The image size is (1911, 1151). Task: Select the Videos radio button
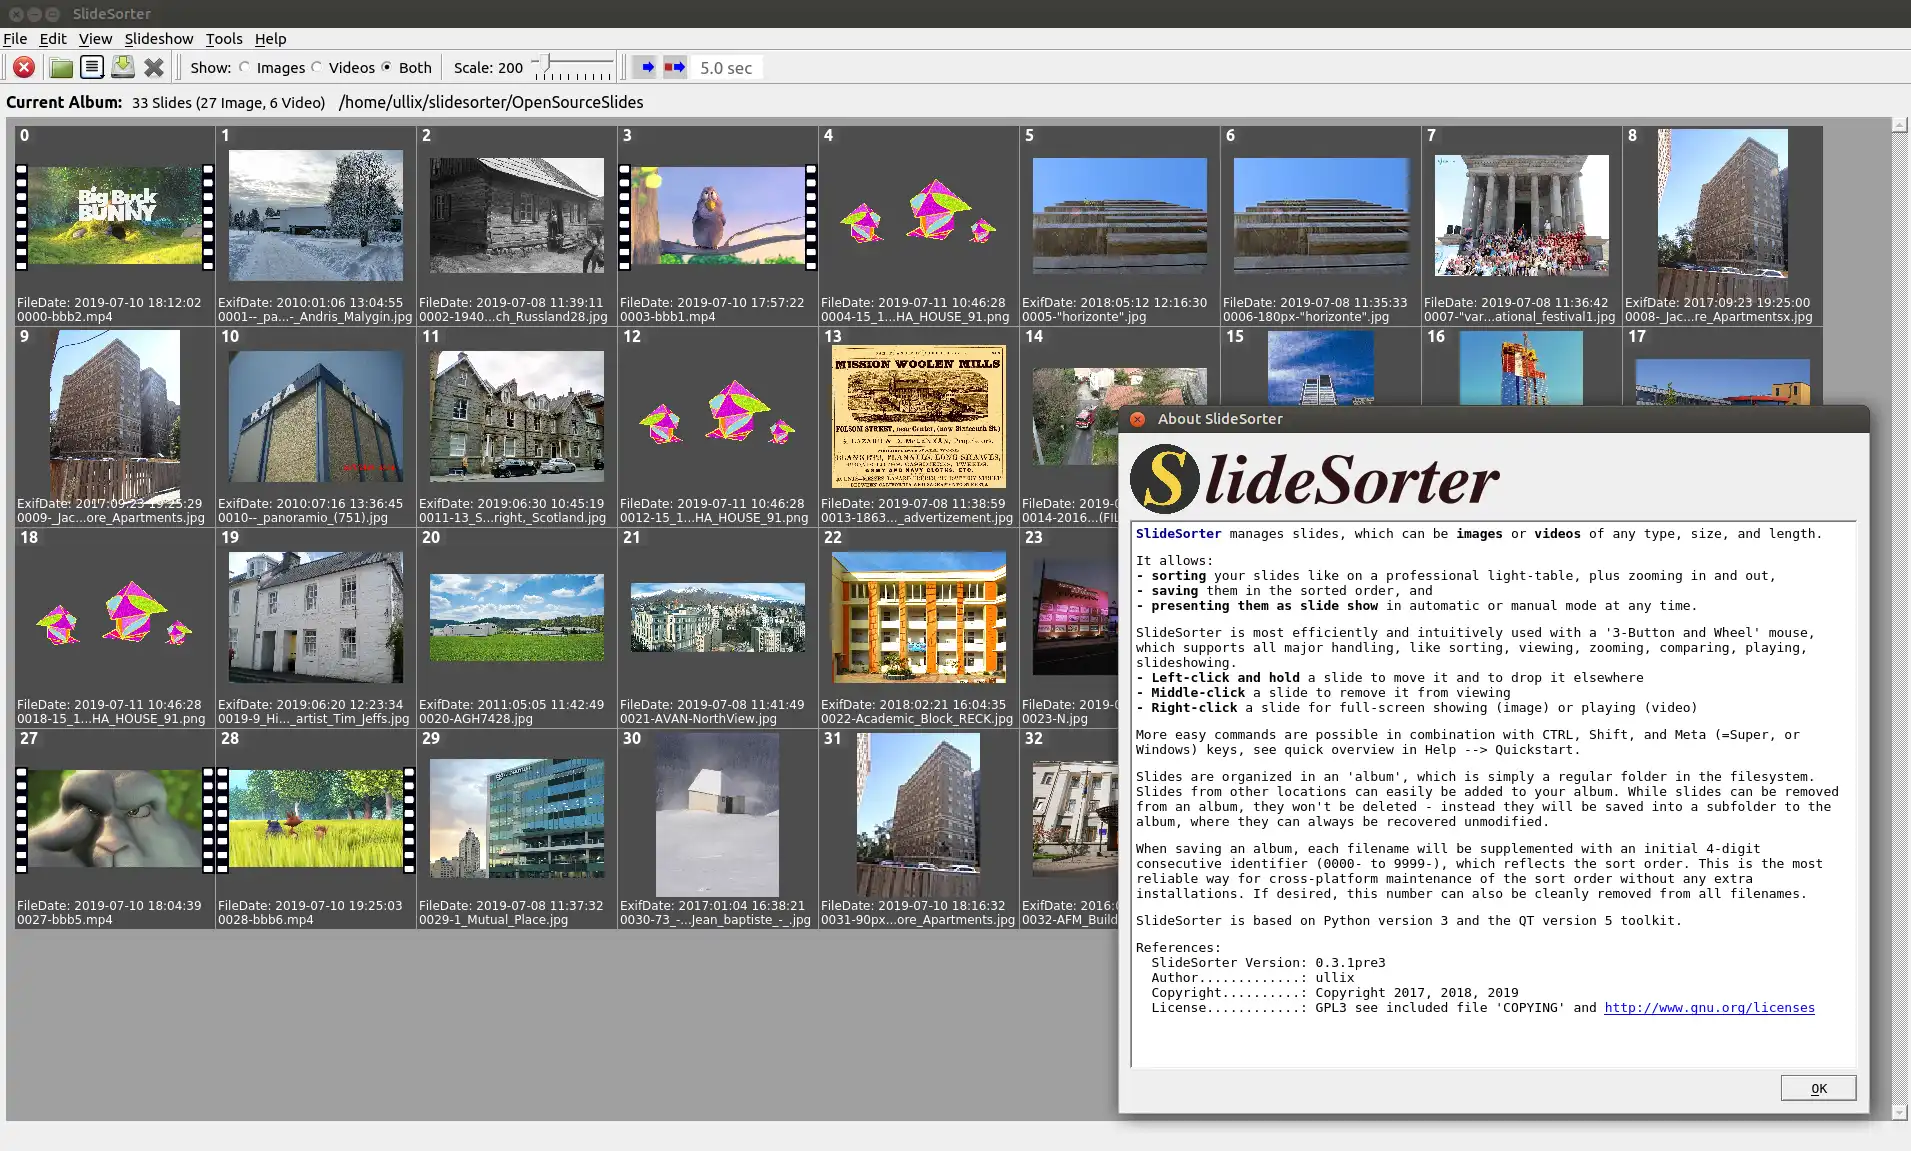pos(317,67)
